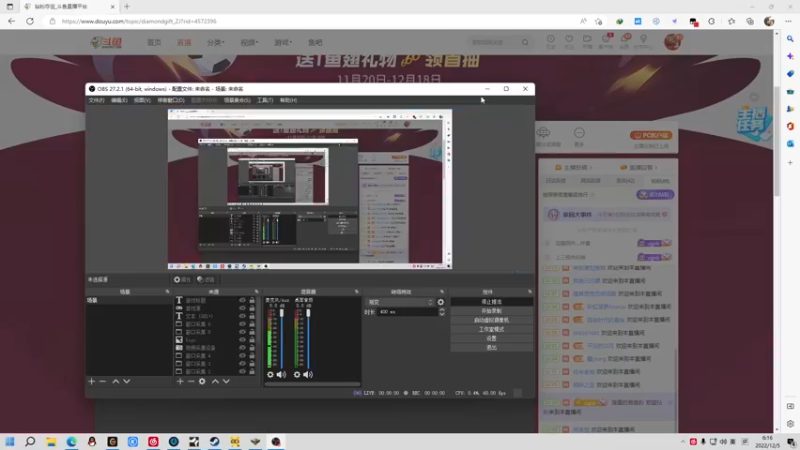Open OBS 停靠窗口(D) menu

171,101
